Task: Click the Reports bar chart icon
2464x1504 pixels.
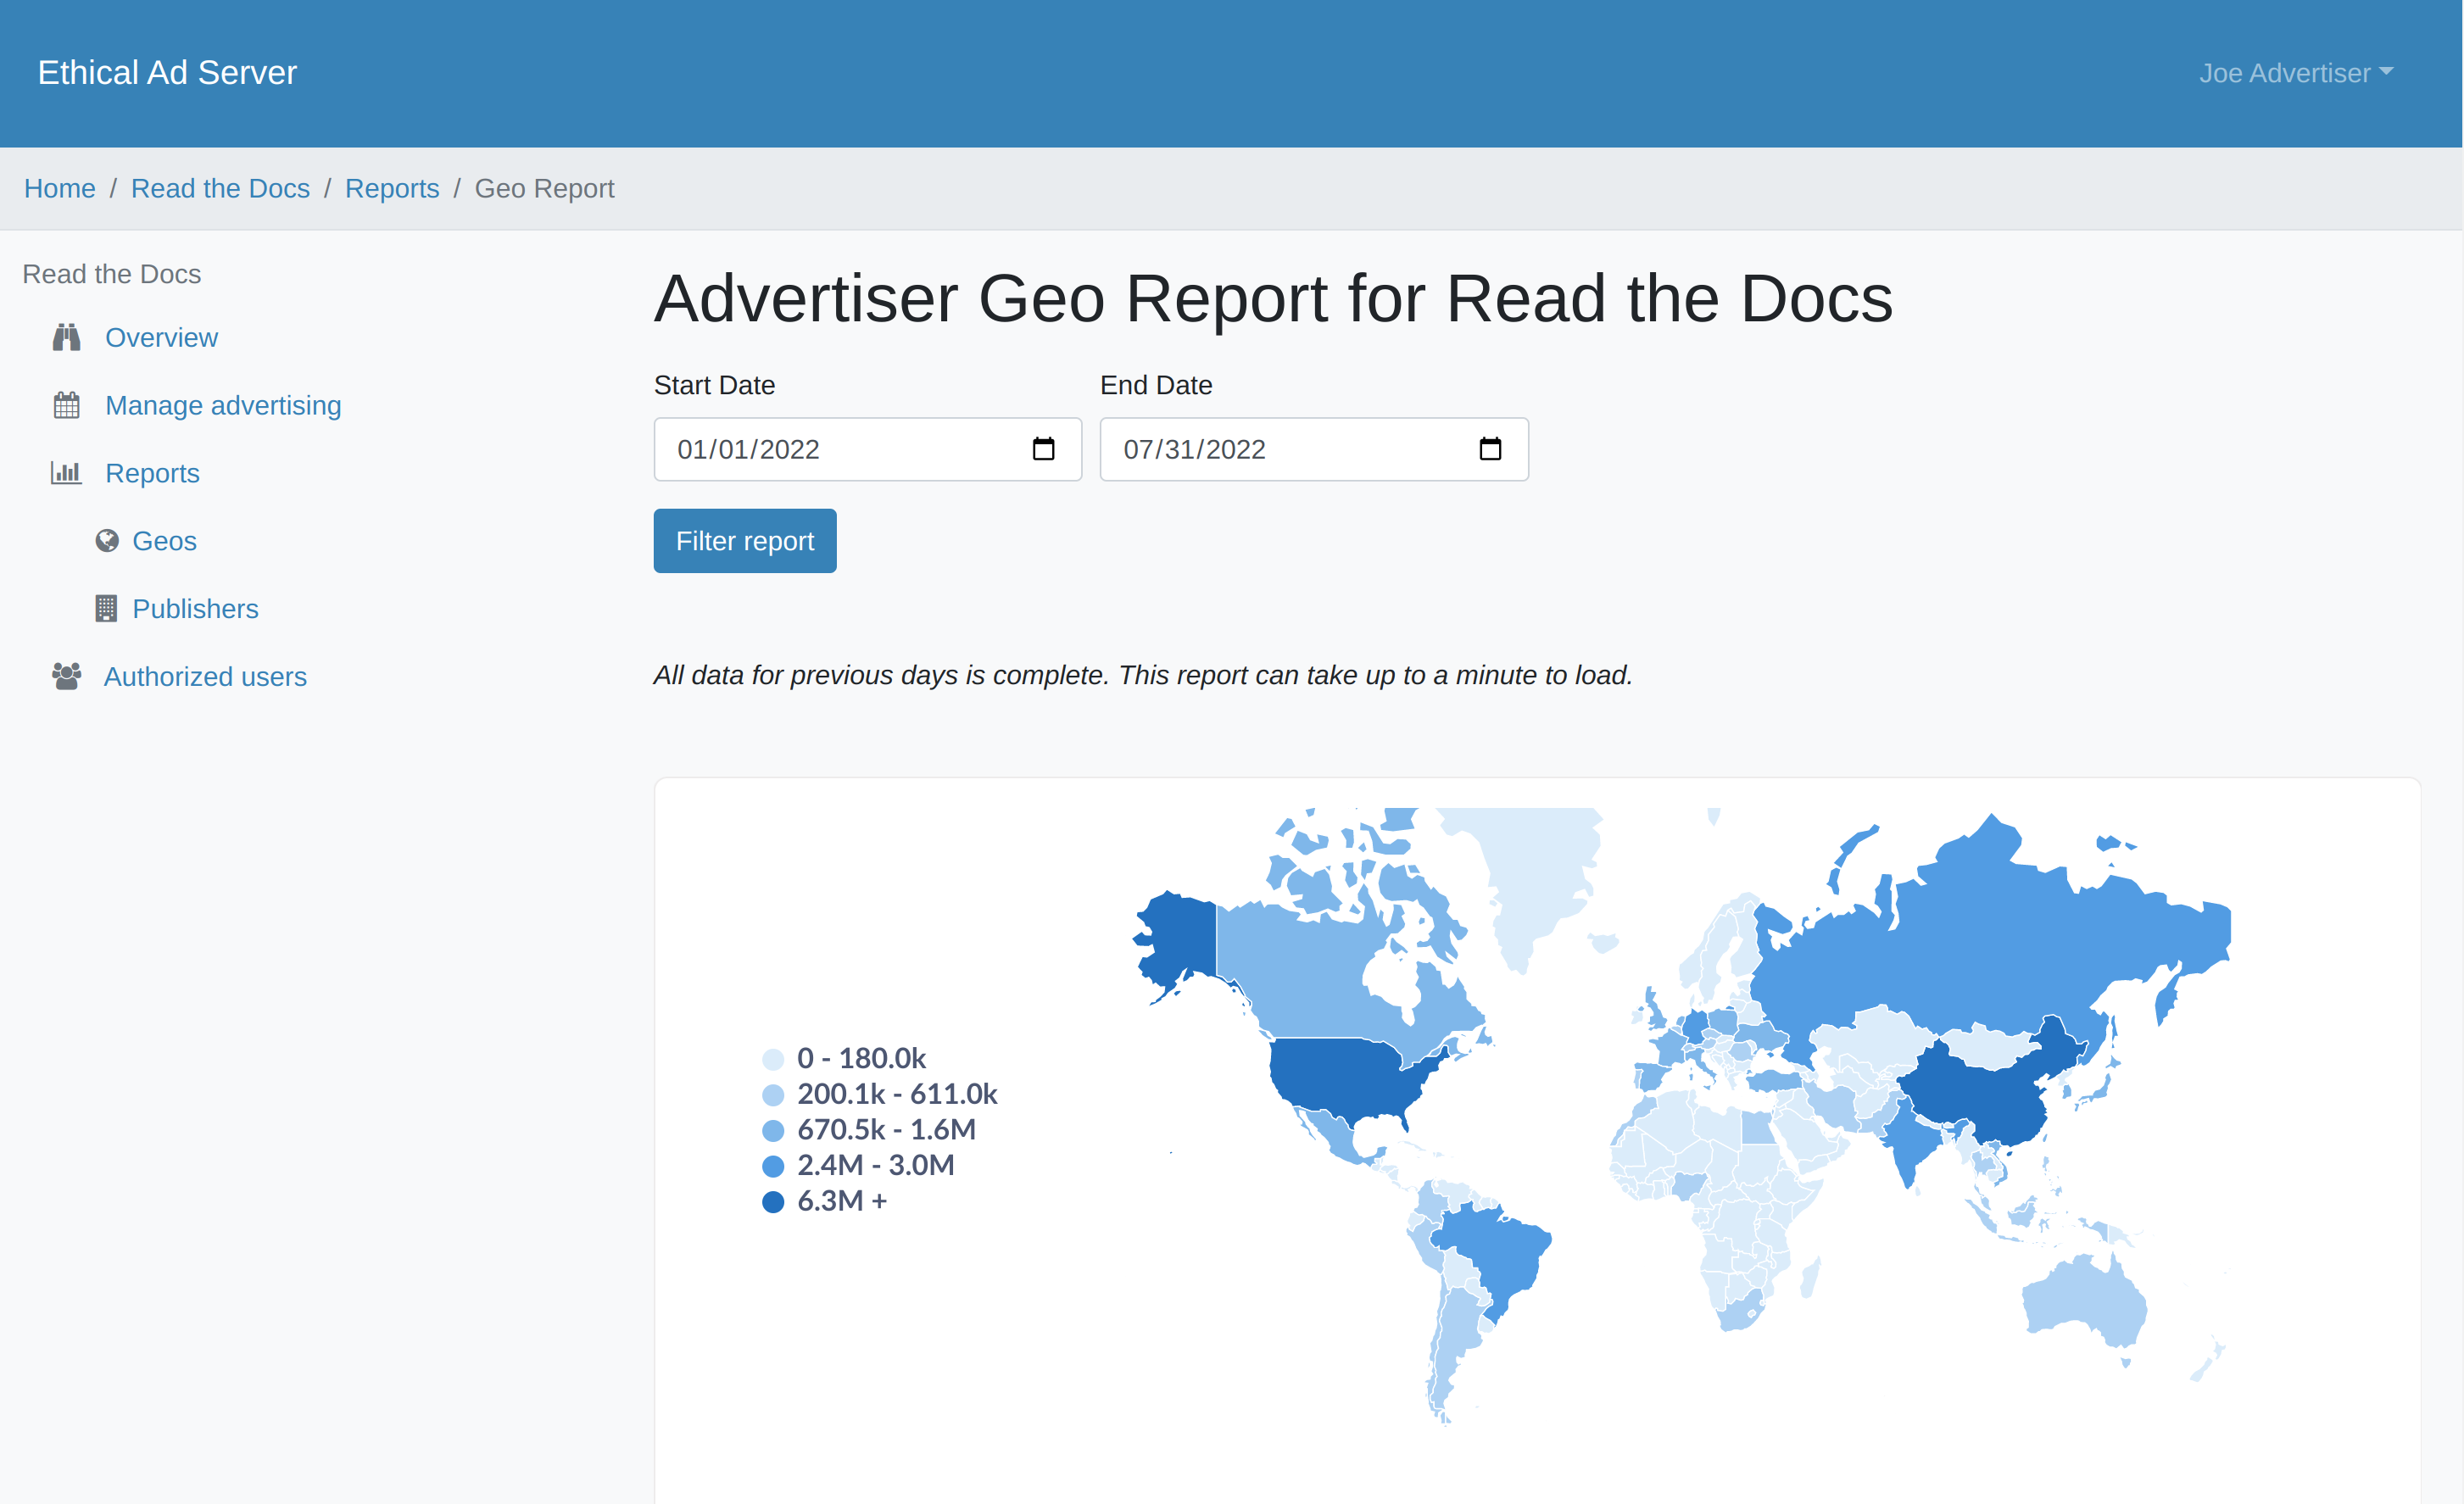Action: click(x=66, y=473)
